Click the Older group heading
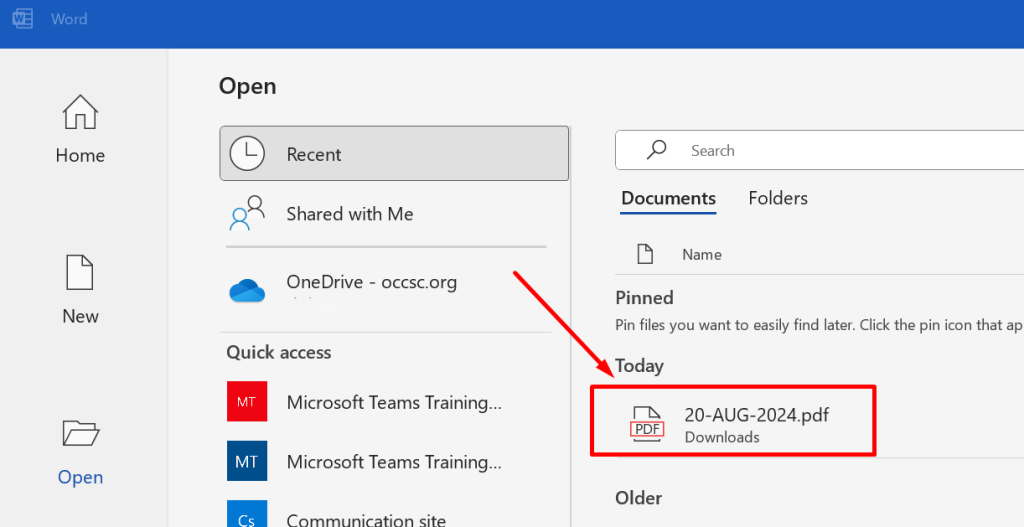1024x527 pixels. click(x=639, y=498)
